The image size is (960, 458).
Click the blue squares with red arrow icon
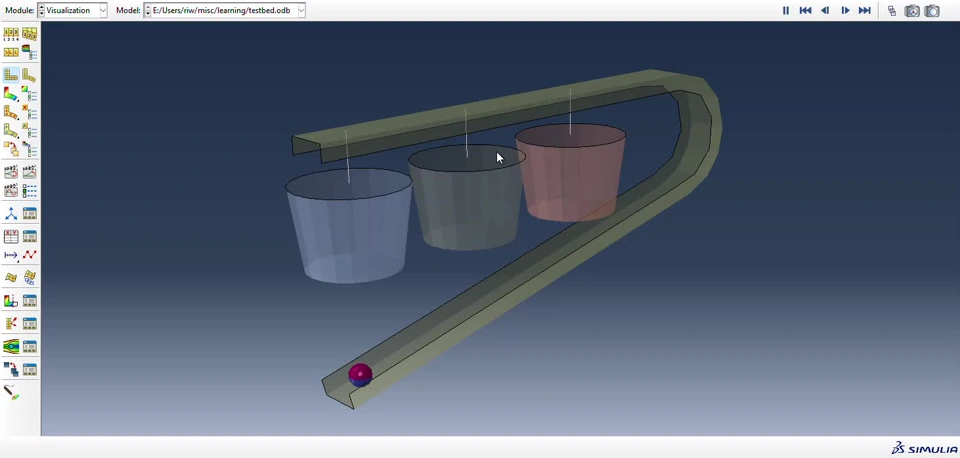click(x=11, y=369)
